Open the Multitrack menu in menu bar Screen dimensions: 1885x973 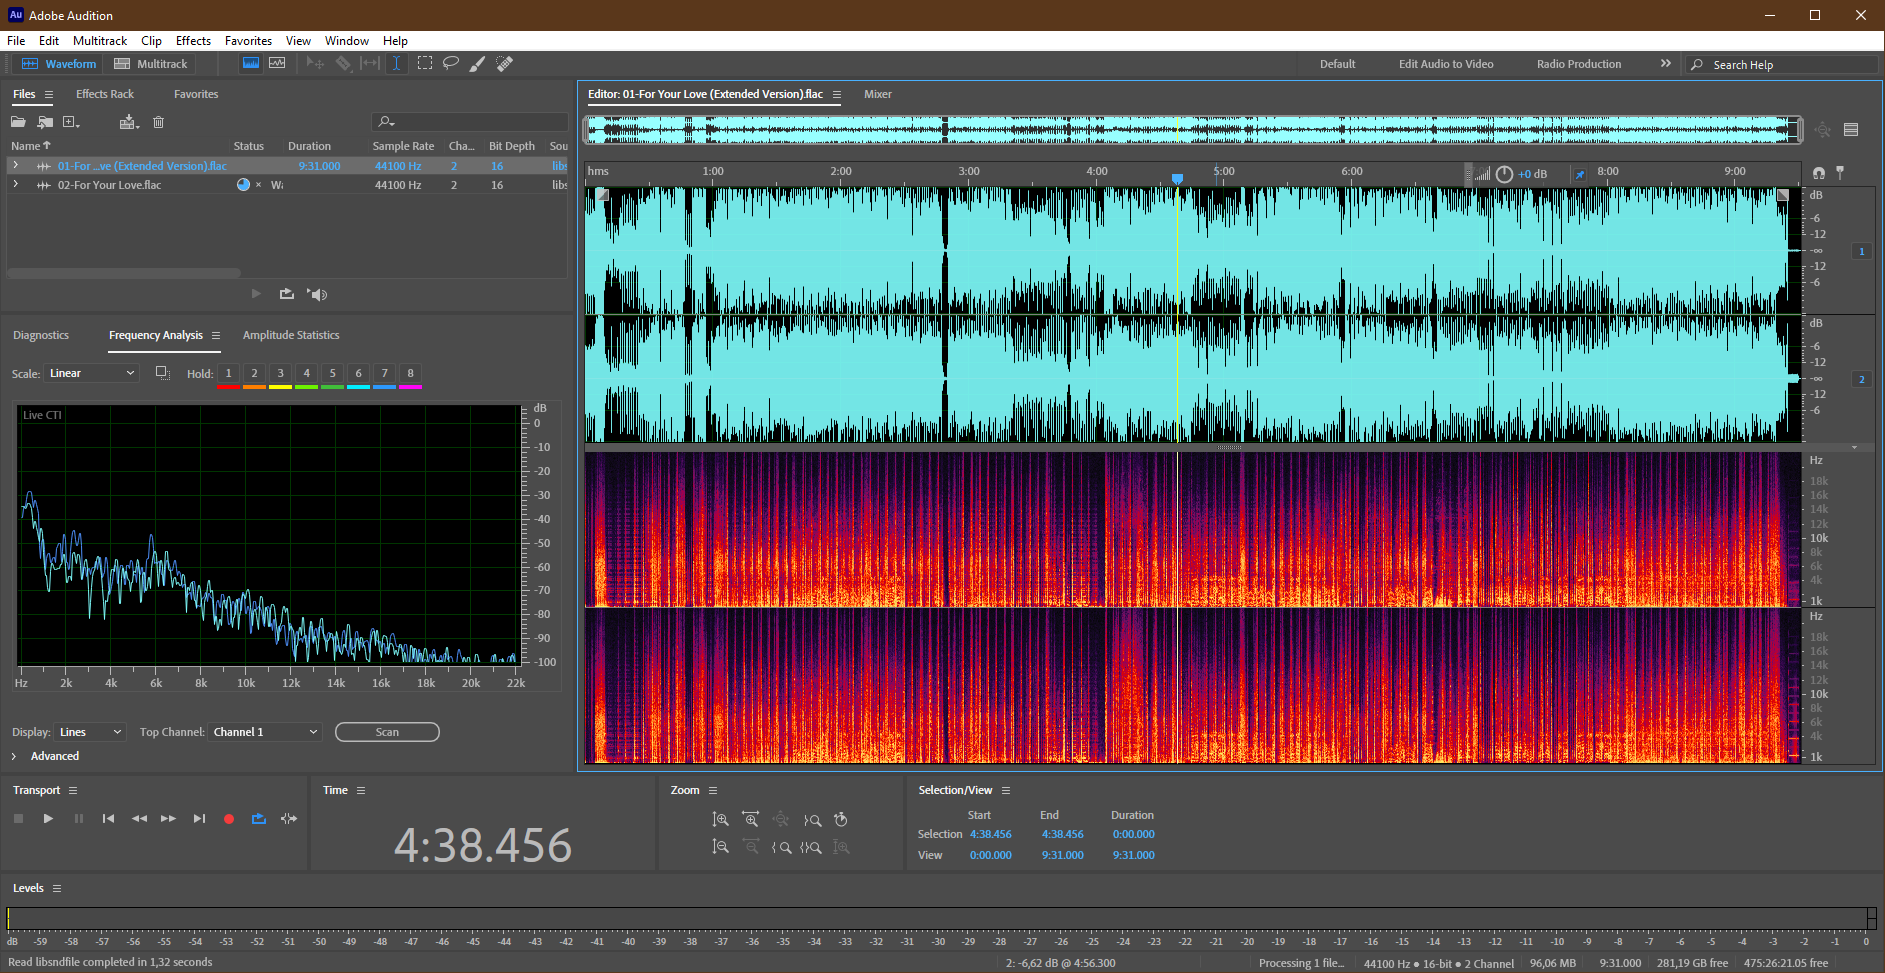[x=100, y=41]
